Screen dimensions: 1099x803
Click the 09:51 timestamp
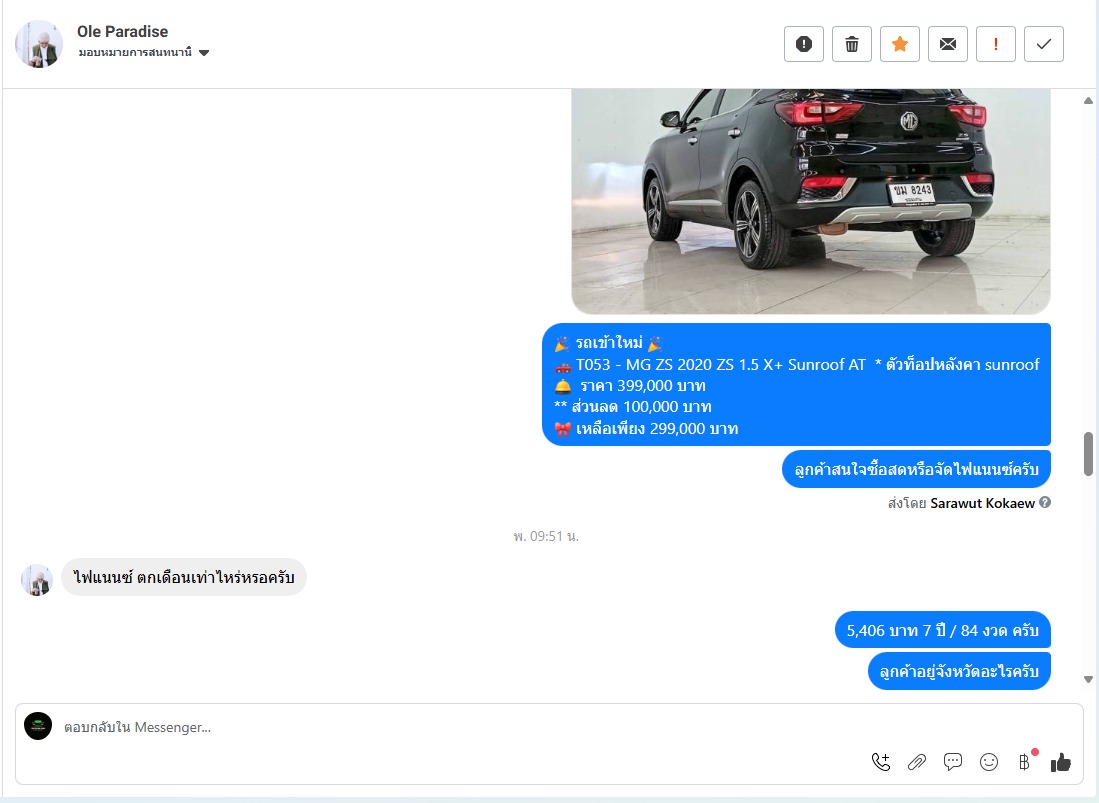[546, 536]
